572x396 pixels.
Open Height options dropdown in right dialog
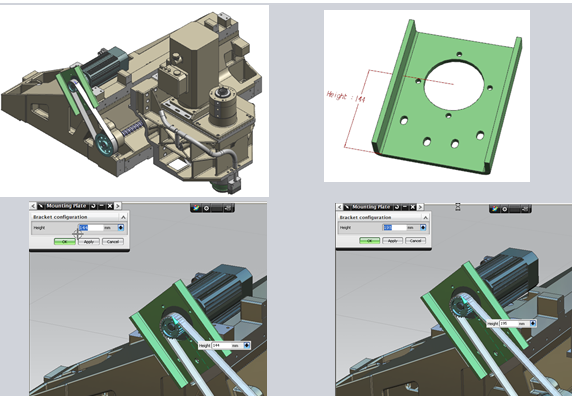[x=423, y=228]
